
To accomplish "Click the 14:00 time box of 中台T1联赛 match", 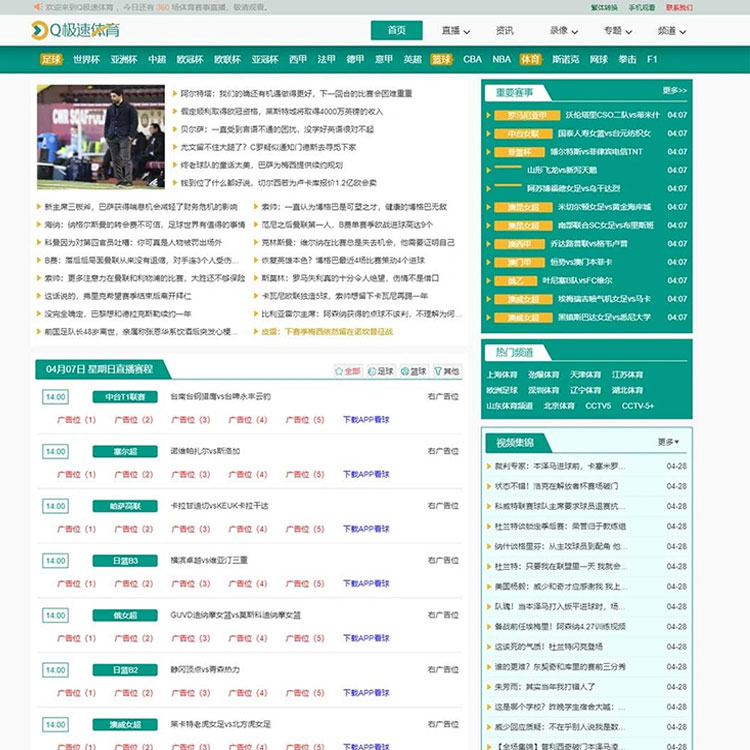I will (55, 397).
